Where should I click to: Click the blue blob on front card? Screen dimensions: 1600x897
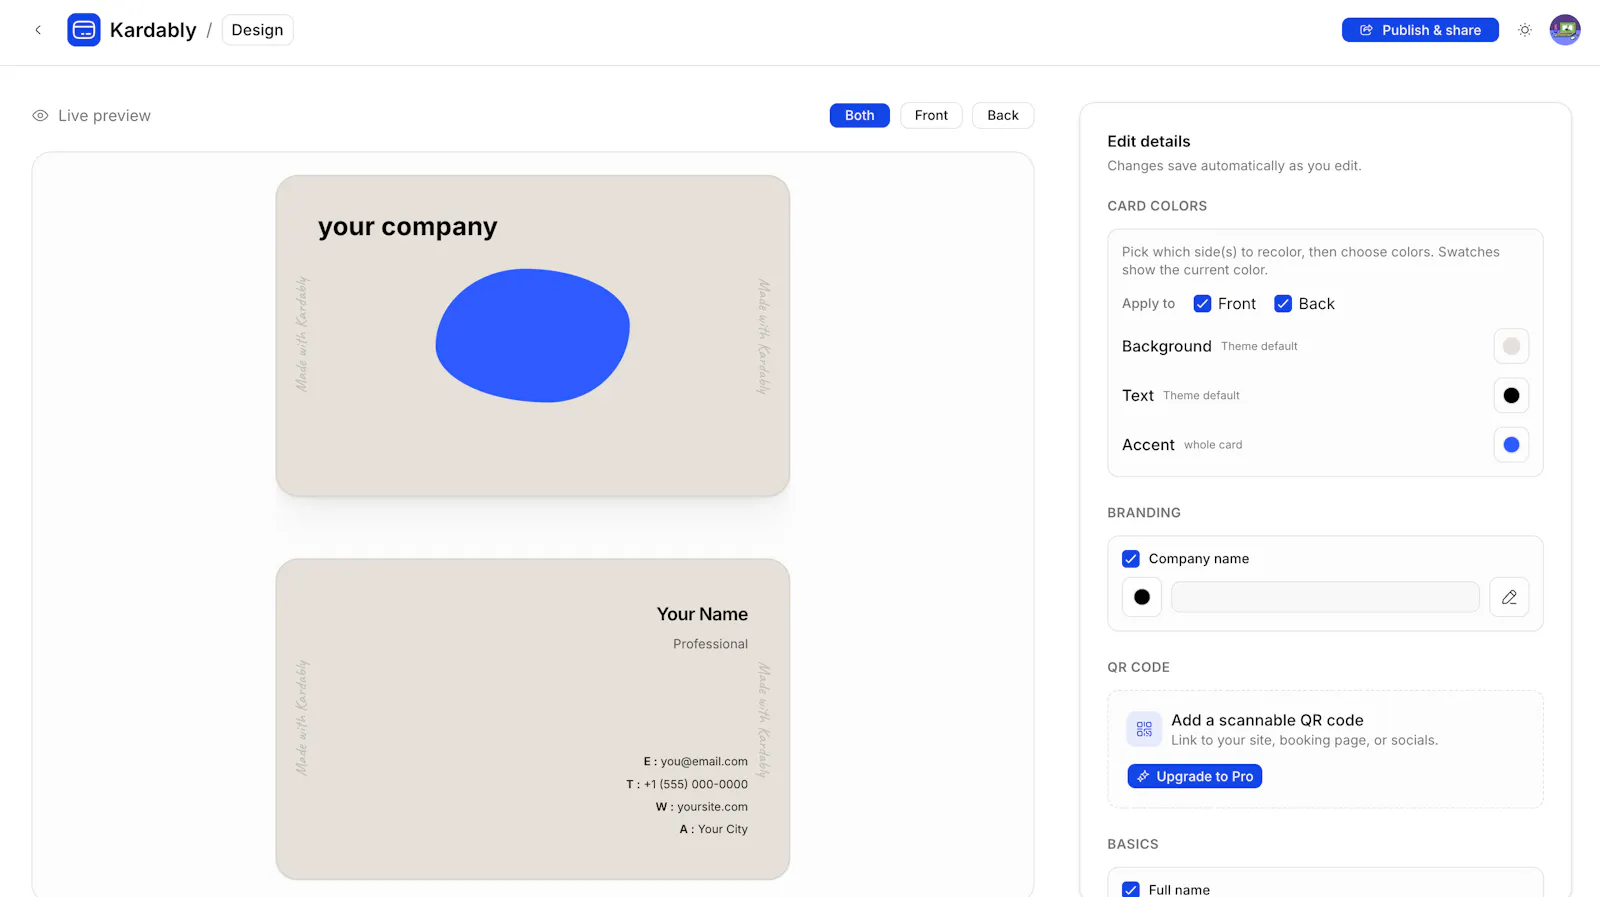[532, 336]
